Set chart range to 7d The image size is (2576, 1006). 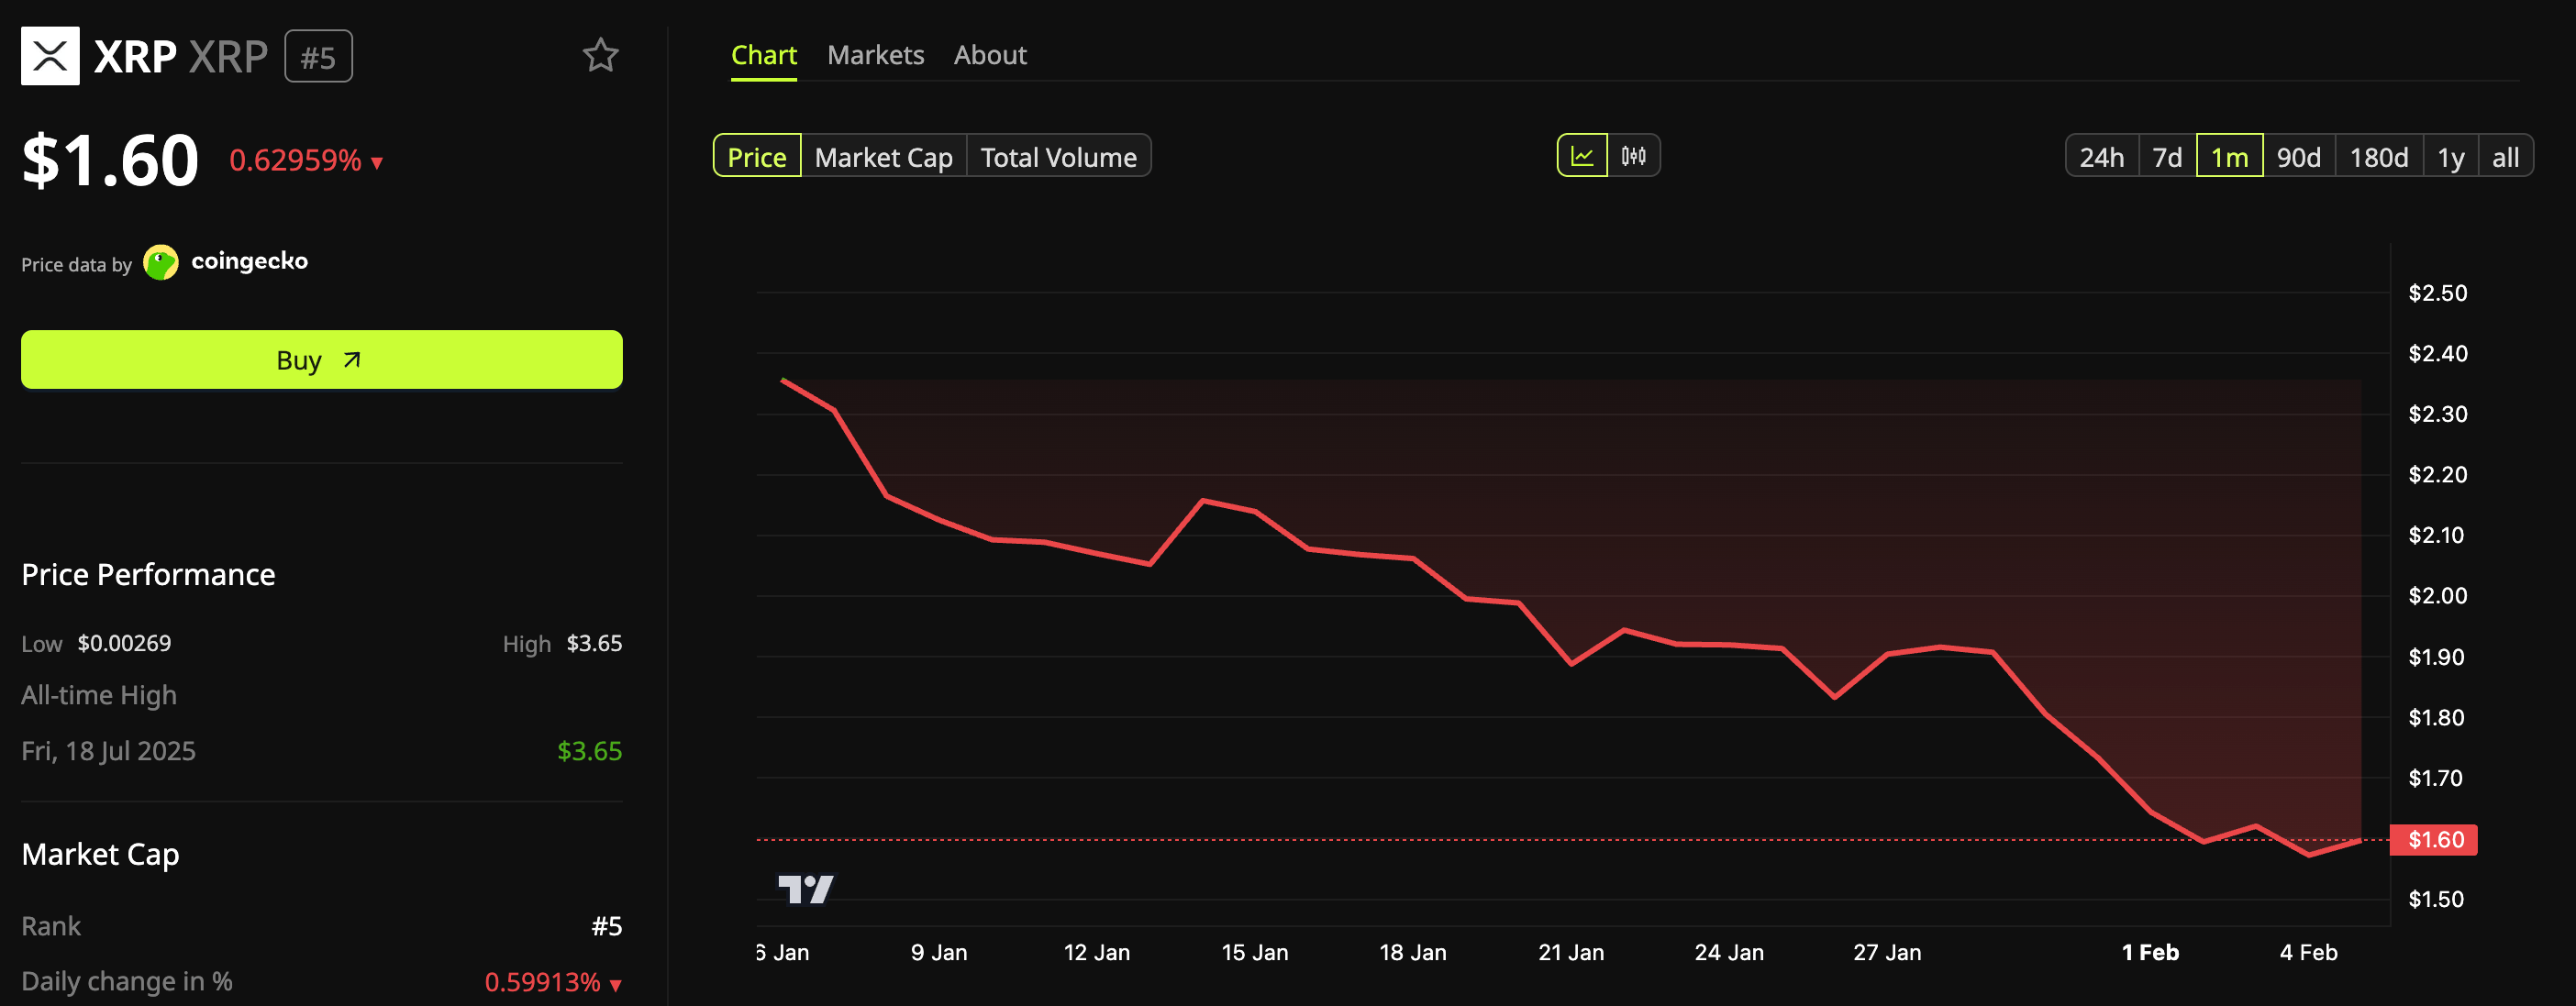(x=2167, y=157)
